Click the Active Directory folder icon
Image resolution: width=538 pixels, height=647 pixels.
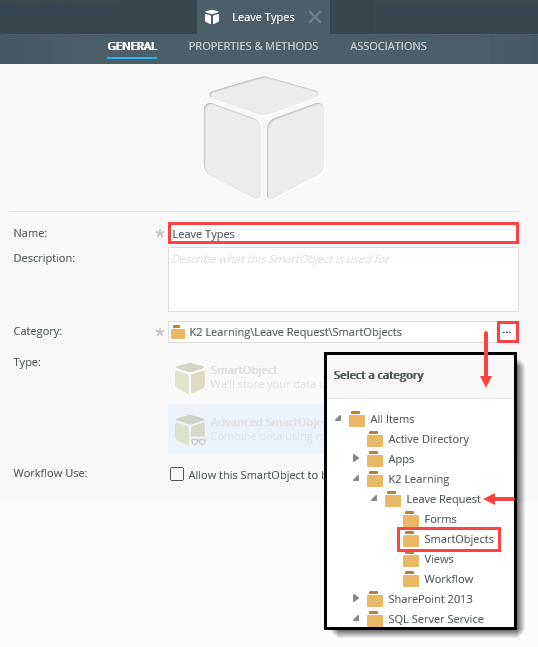pyautogui.click(x=375, y=439)
